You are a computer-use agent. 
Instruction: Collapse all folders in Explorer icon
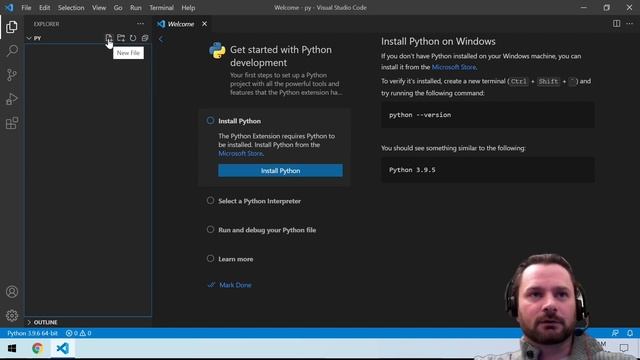point(145,38)
